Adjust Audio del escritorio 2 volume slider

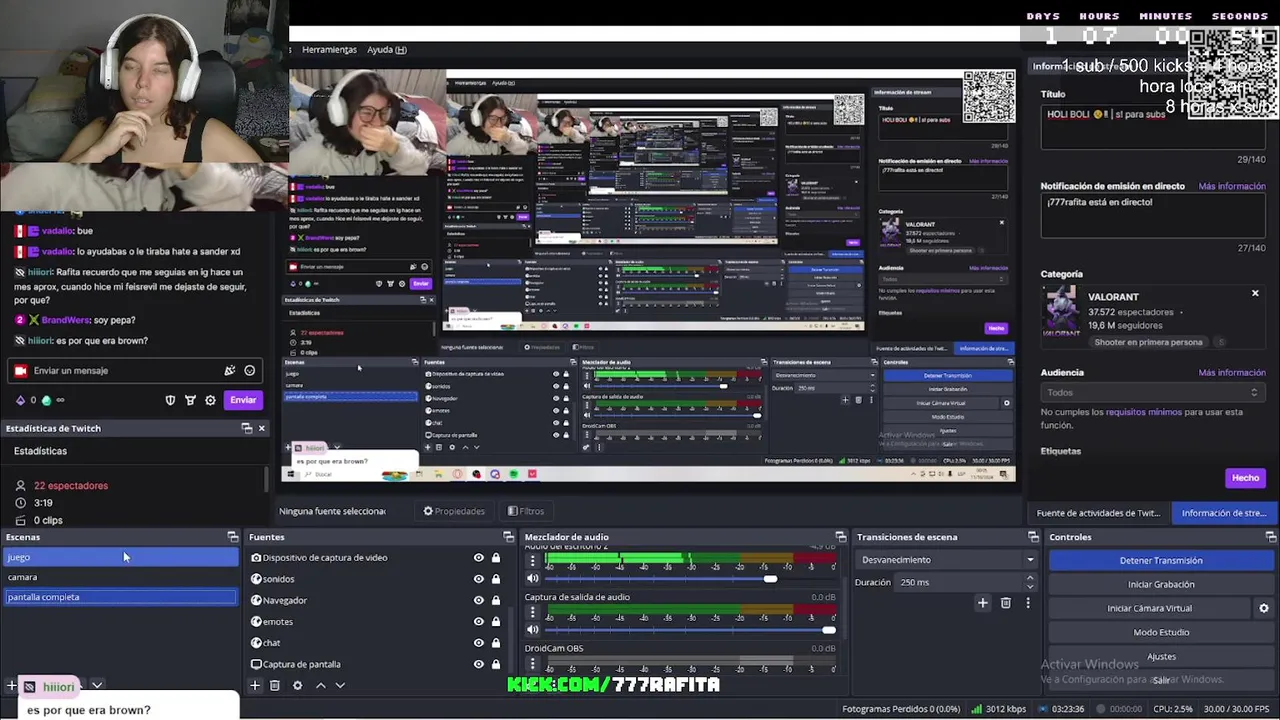point(769,579)
